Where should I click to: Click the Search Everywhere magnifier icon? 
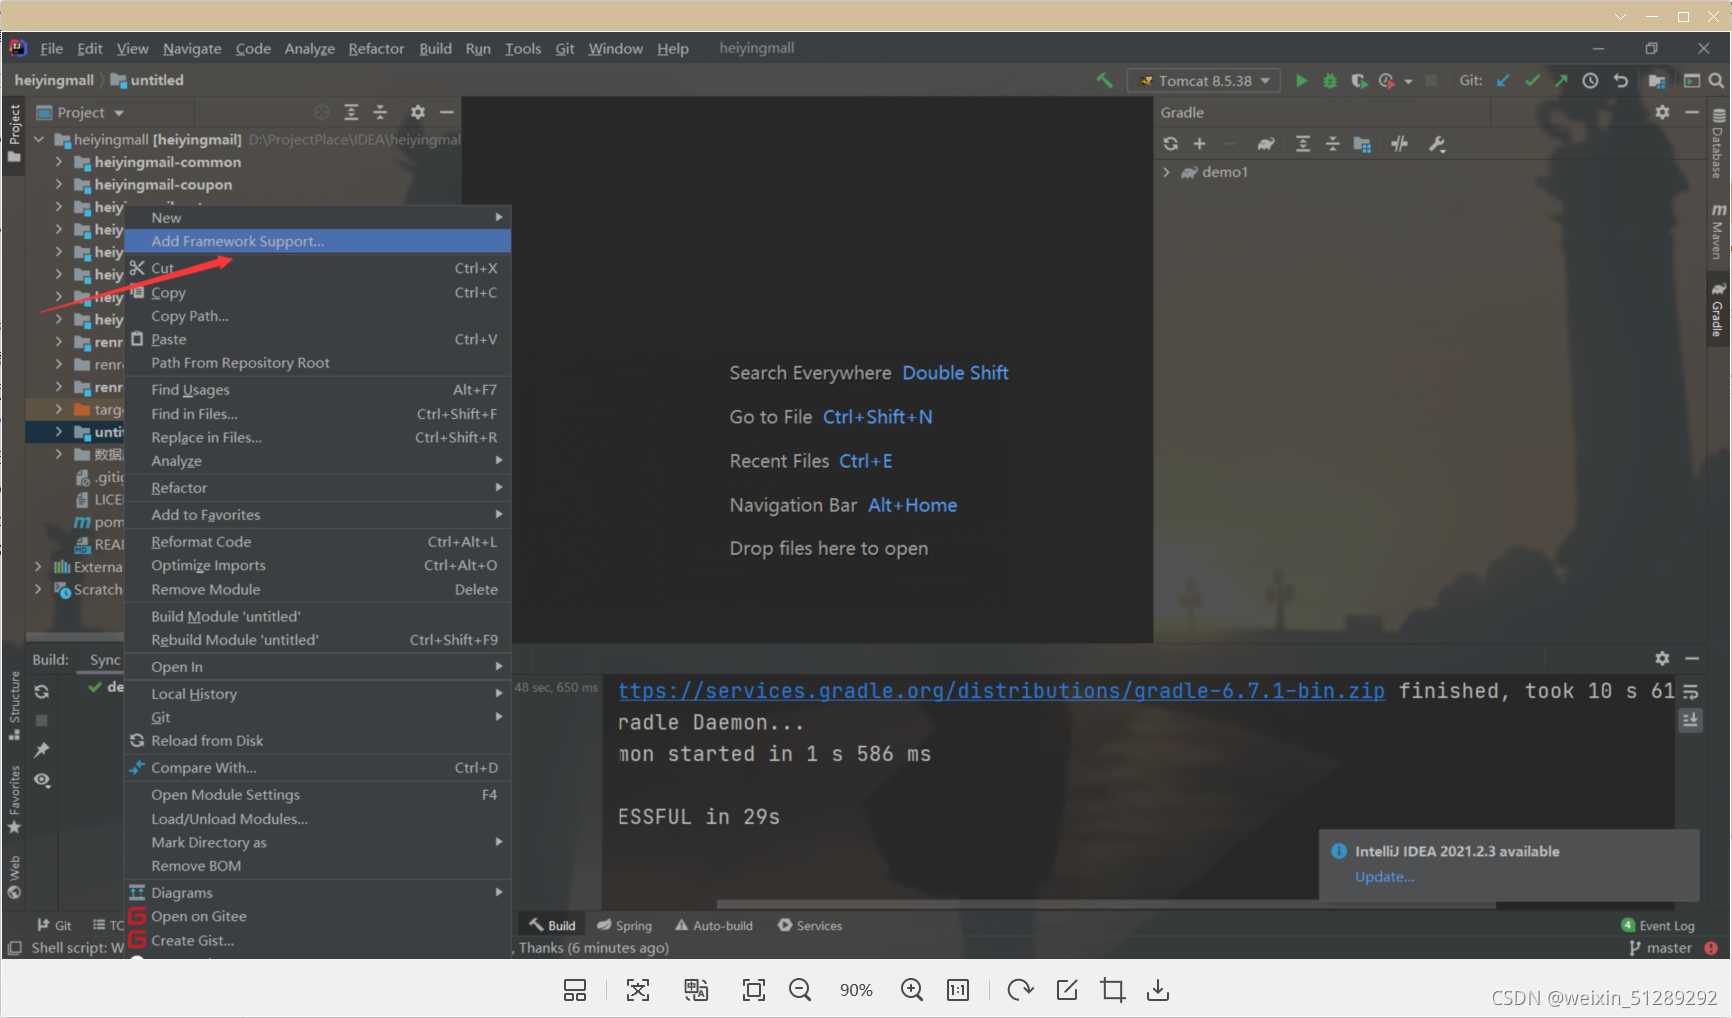pos(1716,81)
